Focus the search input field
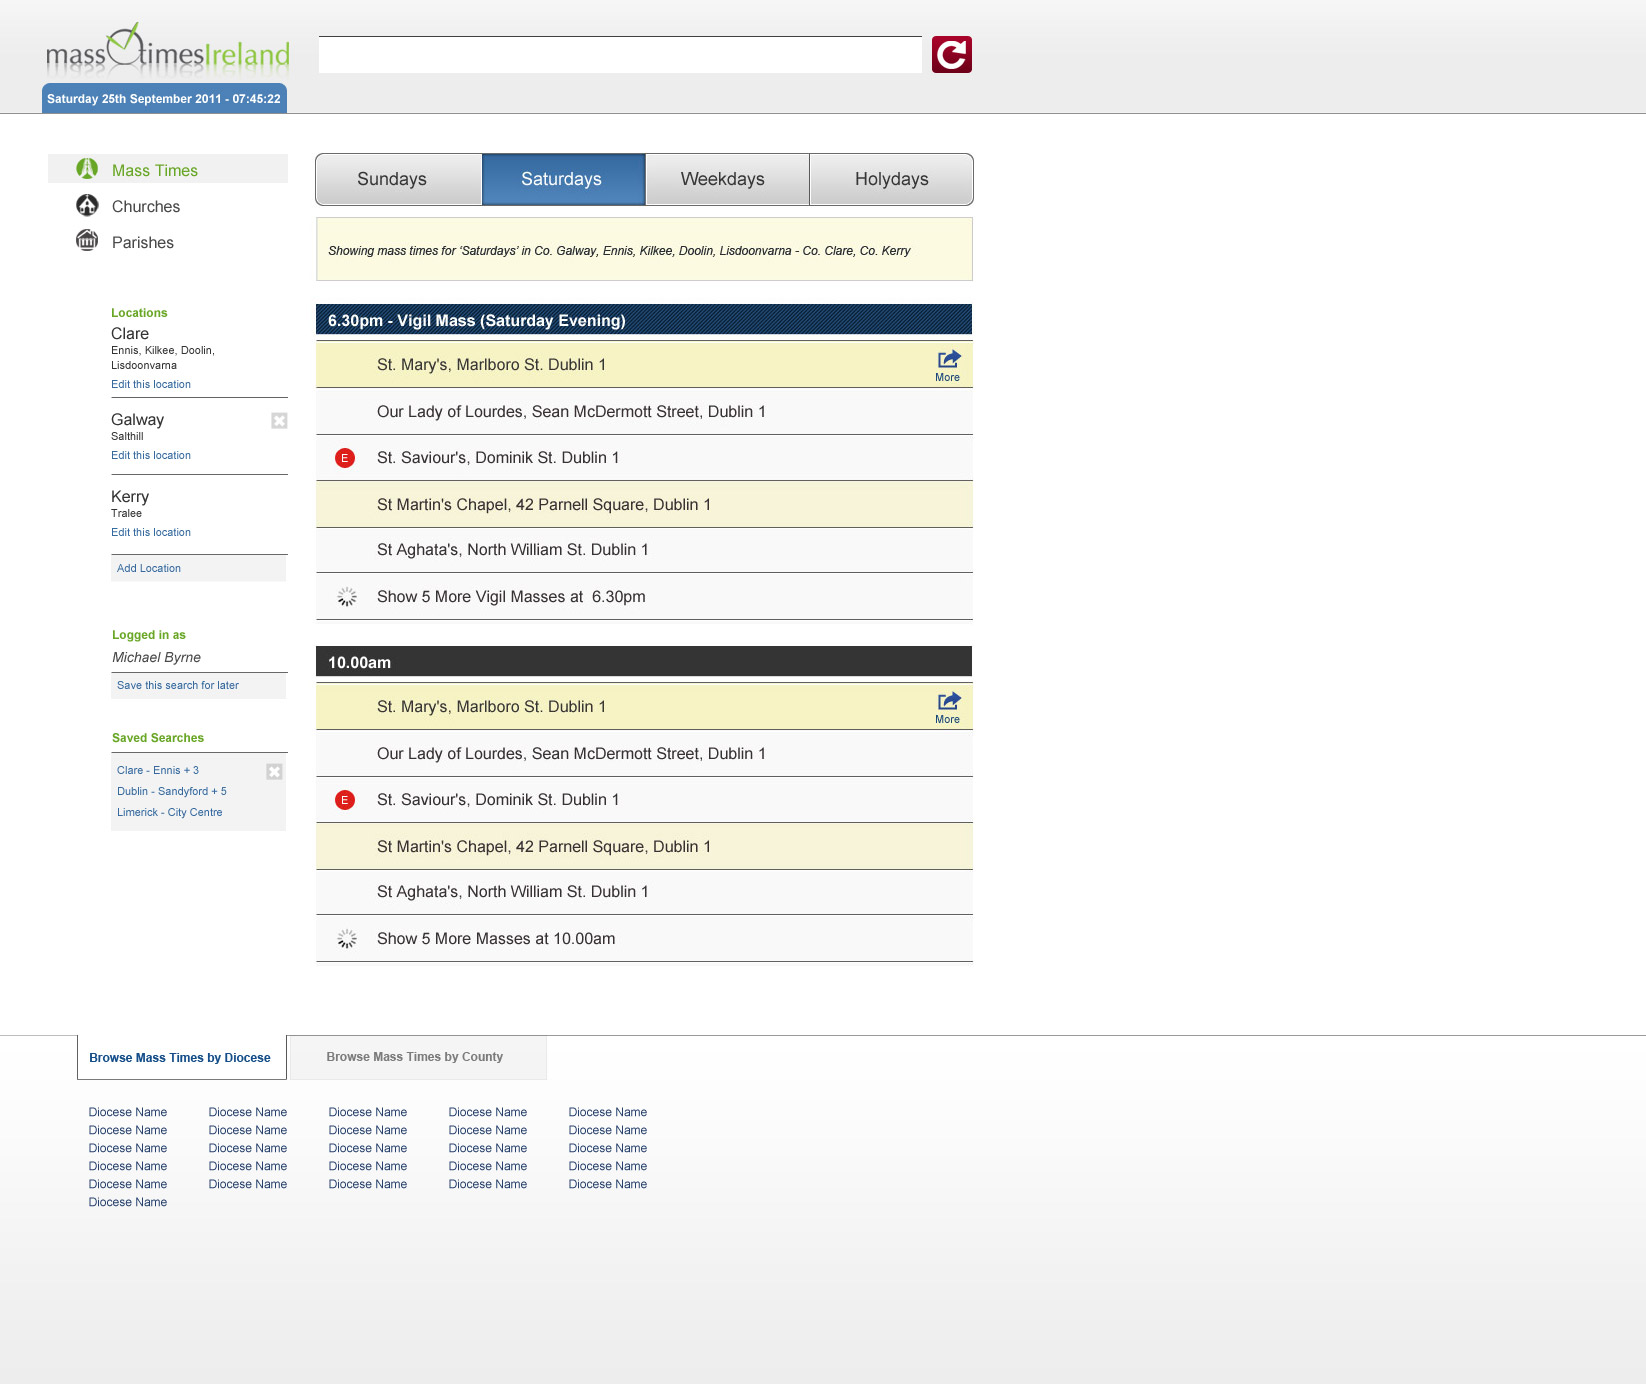The height and width of the screenshot is (1384, 1646). (620, 55)
